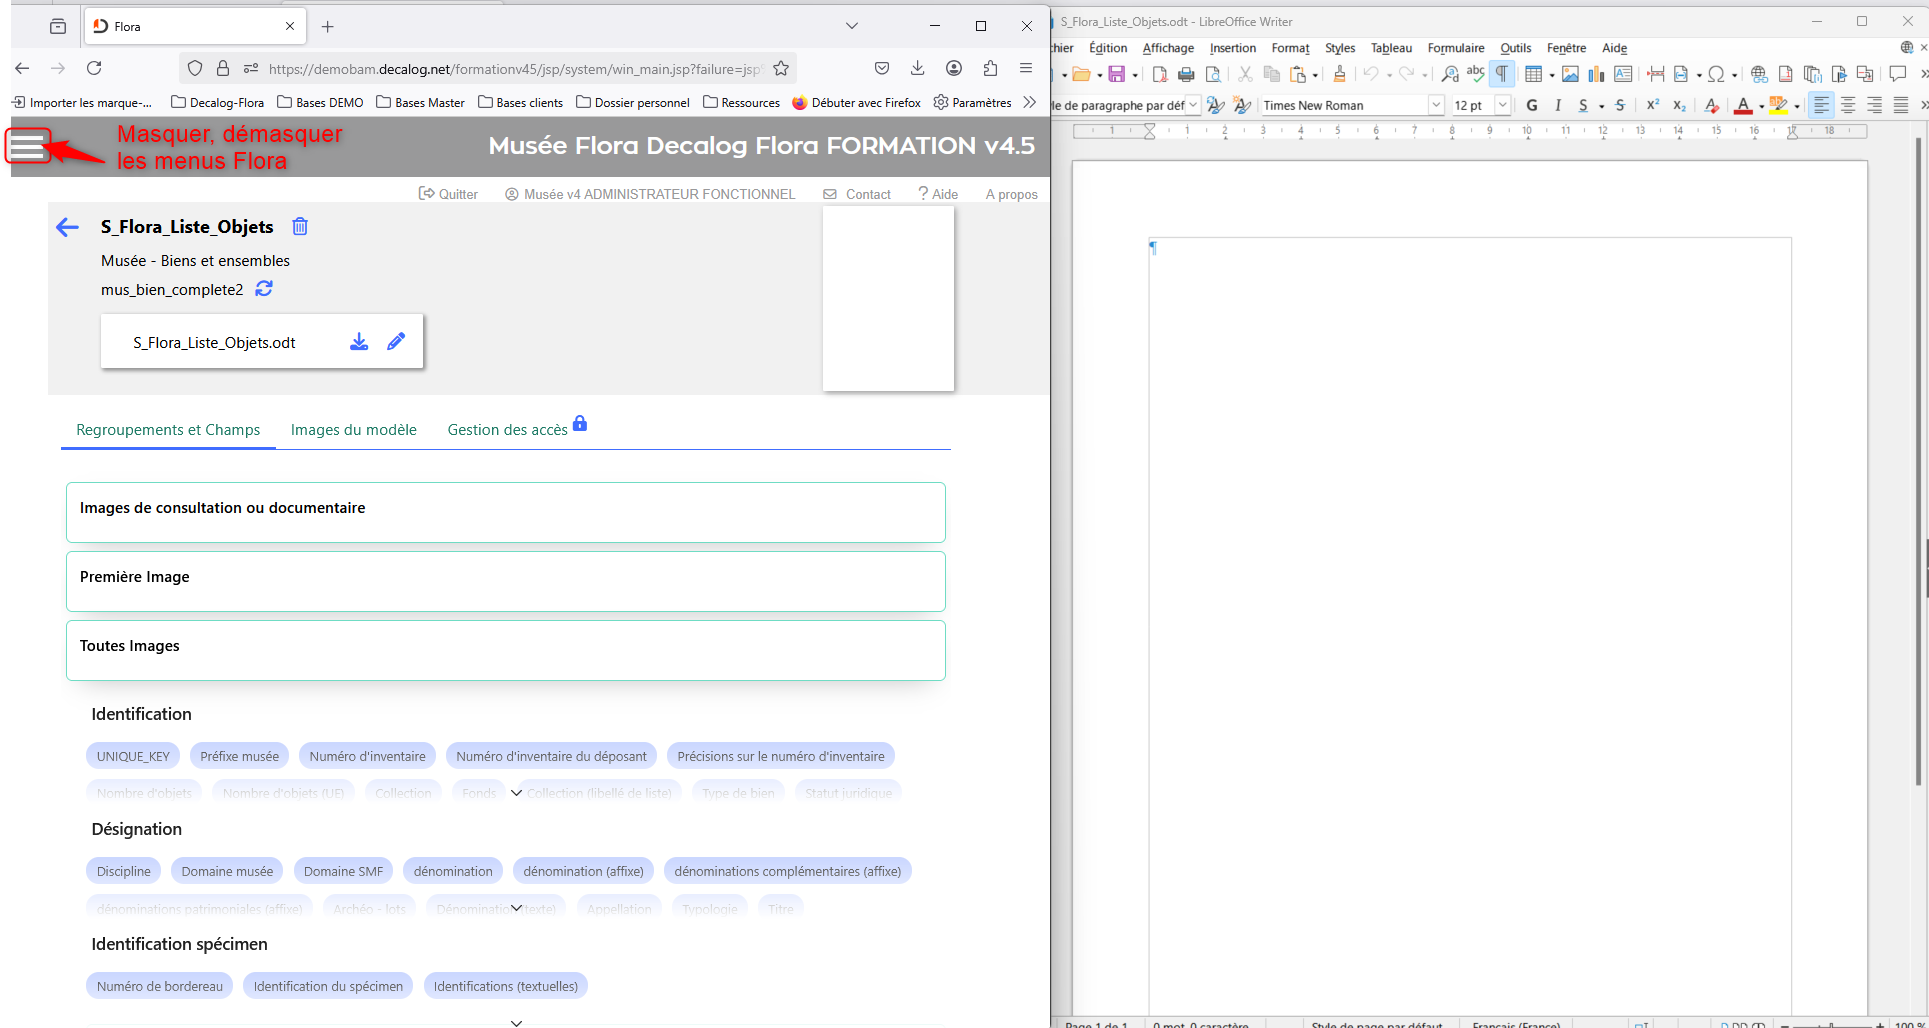Image resolution: width=1929 pixels, height=1028 pixels.
Task: Insert a table in Writer document
Action: [1532, 74]
